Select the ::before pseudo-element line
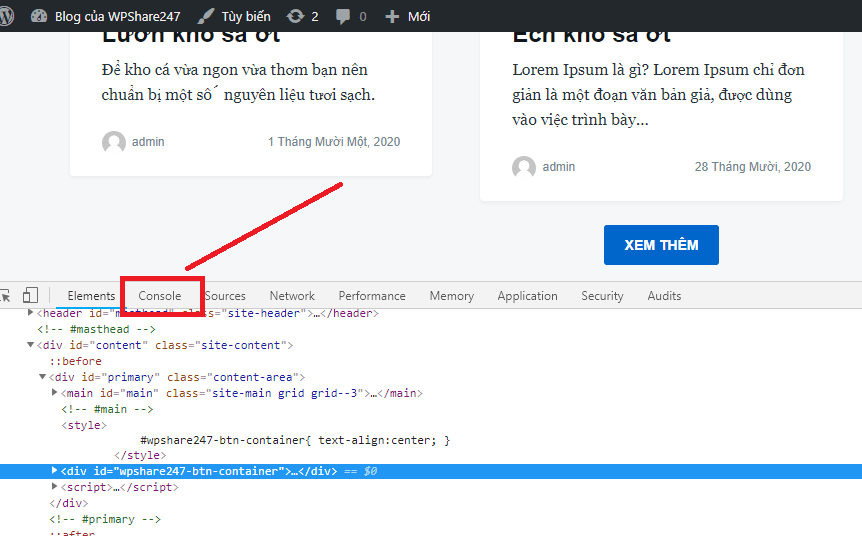This screenshot has height=536, width=862. 76,361
